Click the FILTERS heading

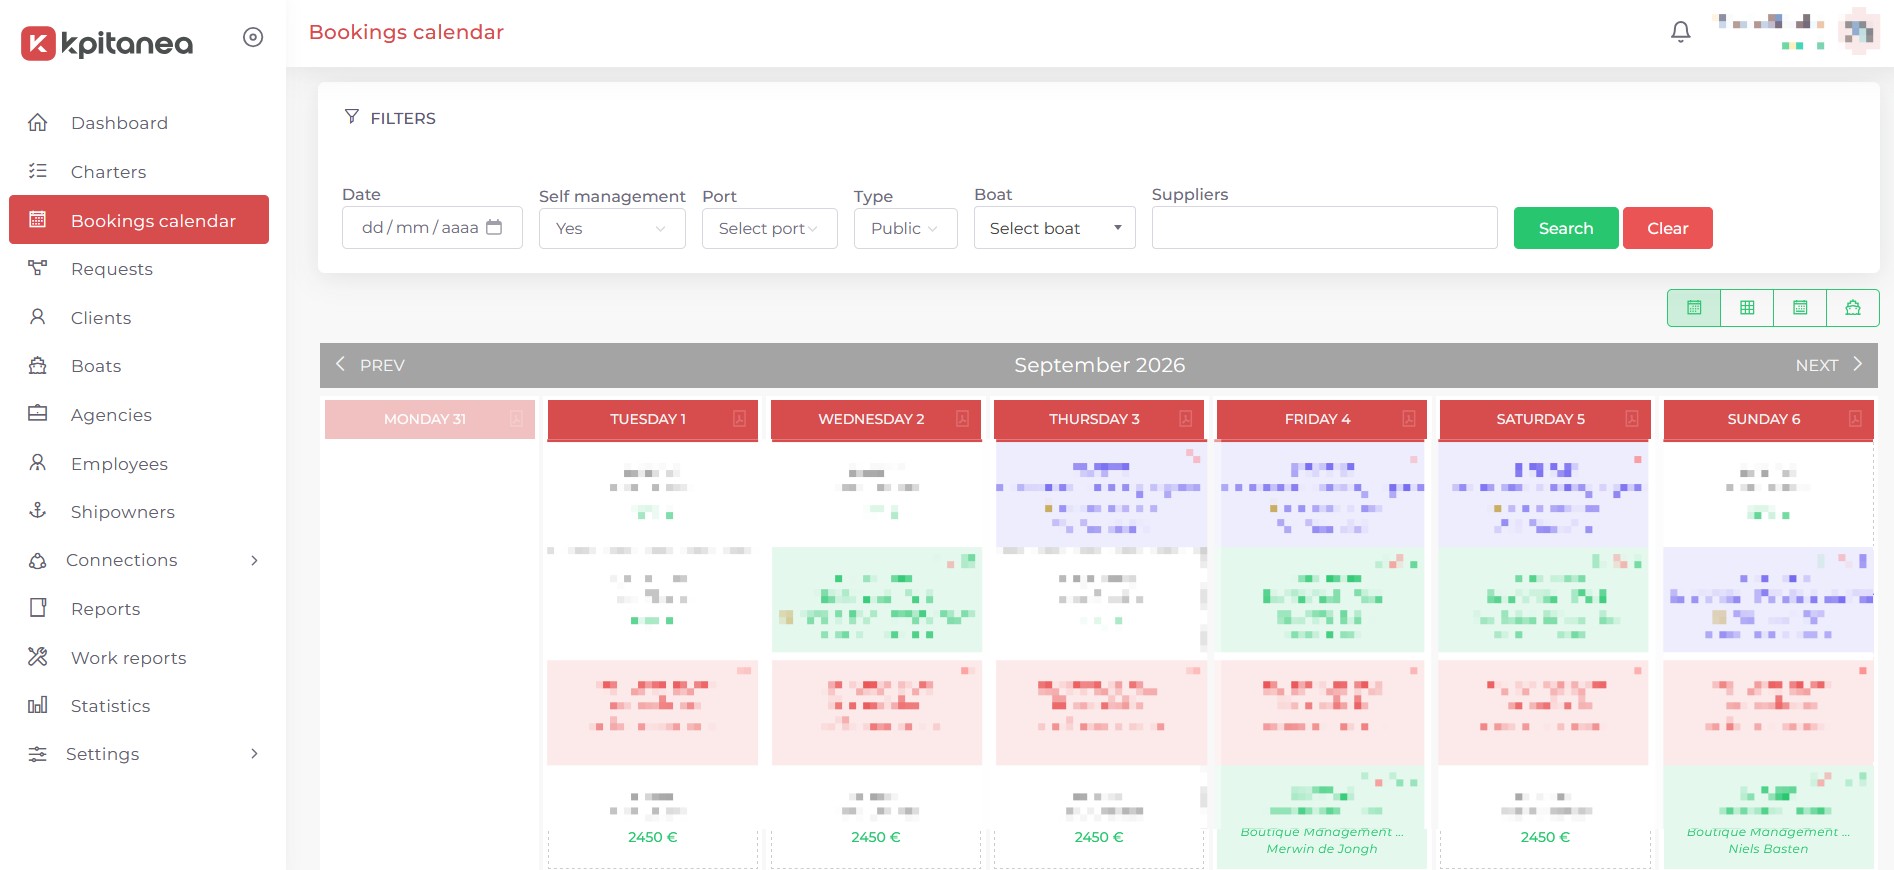tap(403, 118)
